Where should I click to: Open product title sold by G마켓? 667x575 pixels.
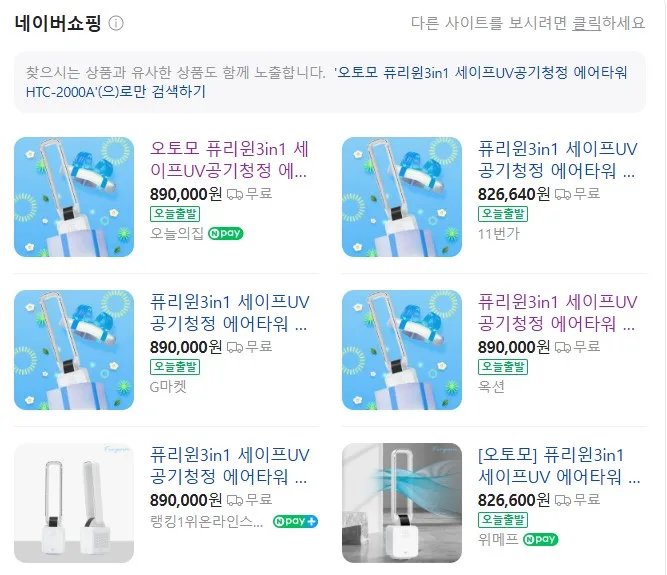coord(230,313)
